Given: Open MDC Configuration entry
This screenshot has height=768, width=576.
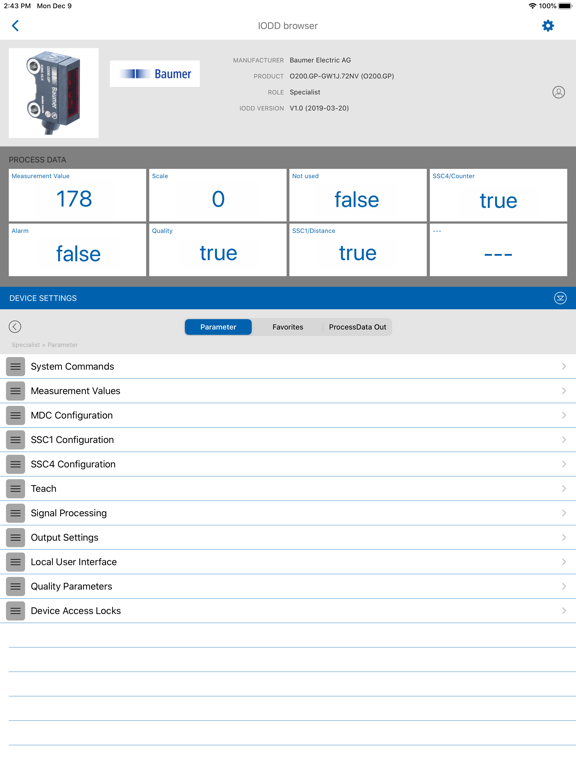Looking at the screenshot, I should [288, 415].
